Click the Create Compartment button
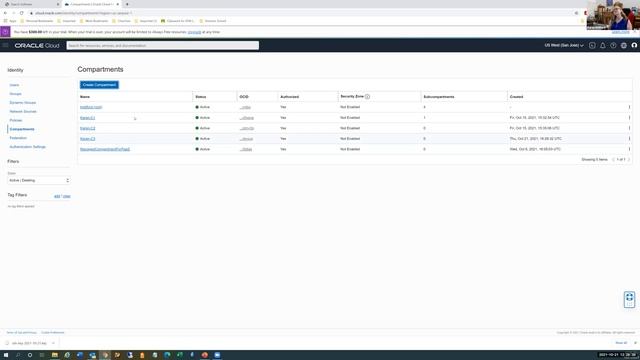Screen dimensions: 640x360 [99, 85]
